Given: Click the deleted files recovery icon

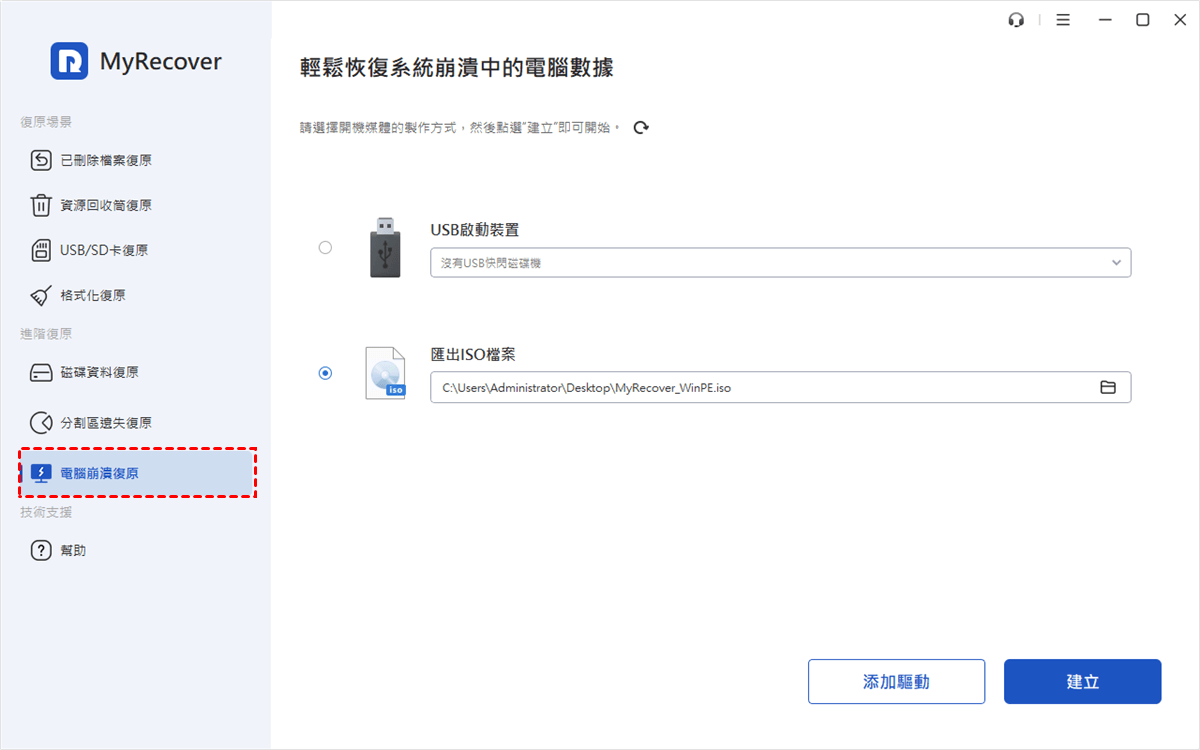Looking at the screenshot, I should pyautogui.click(x=41, y=160).
